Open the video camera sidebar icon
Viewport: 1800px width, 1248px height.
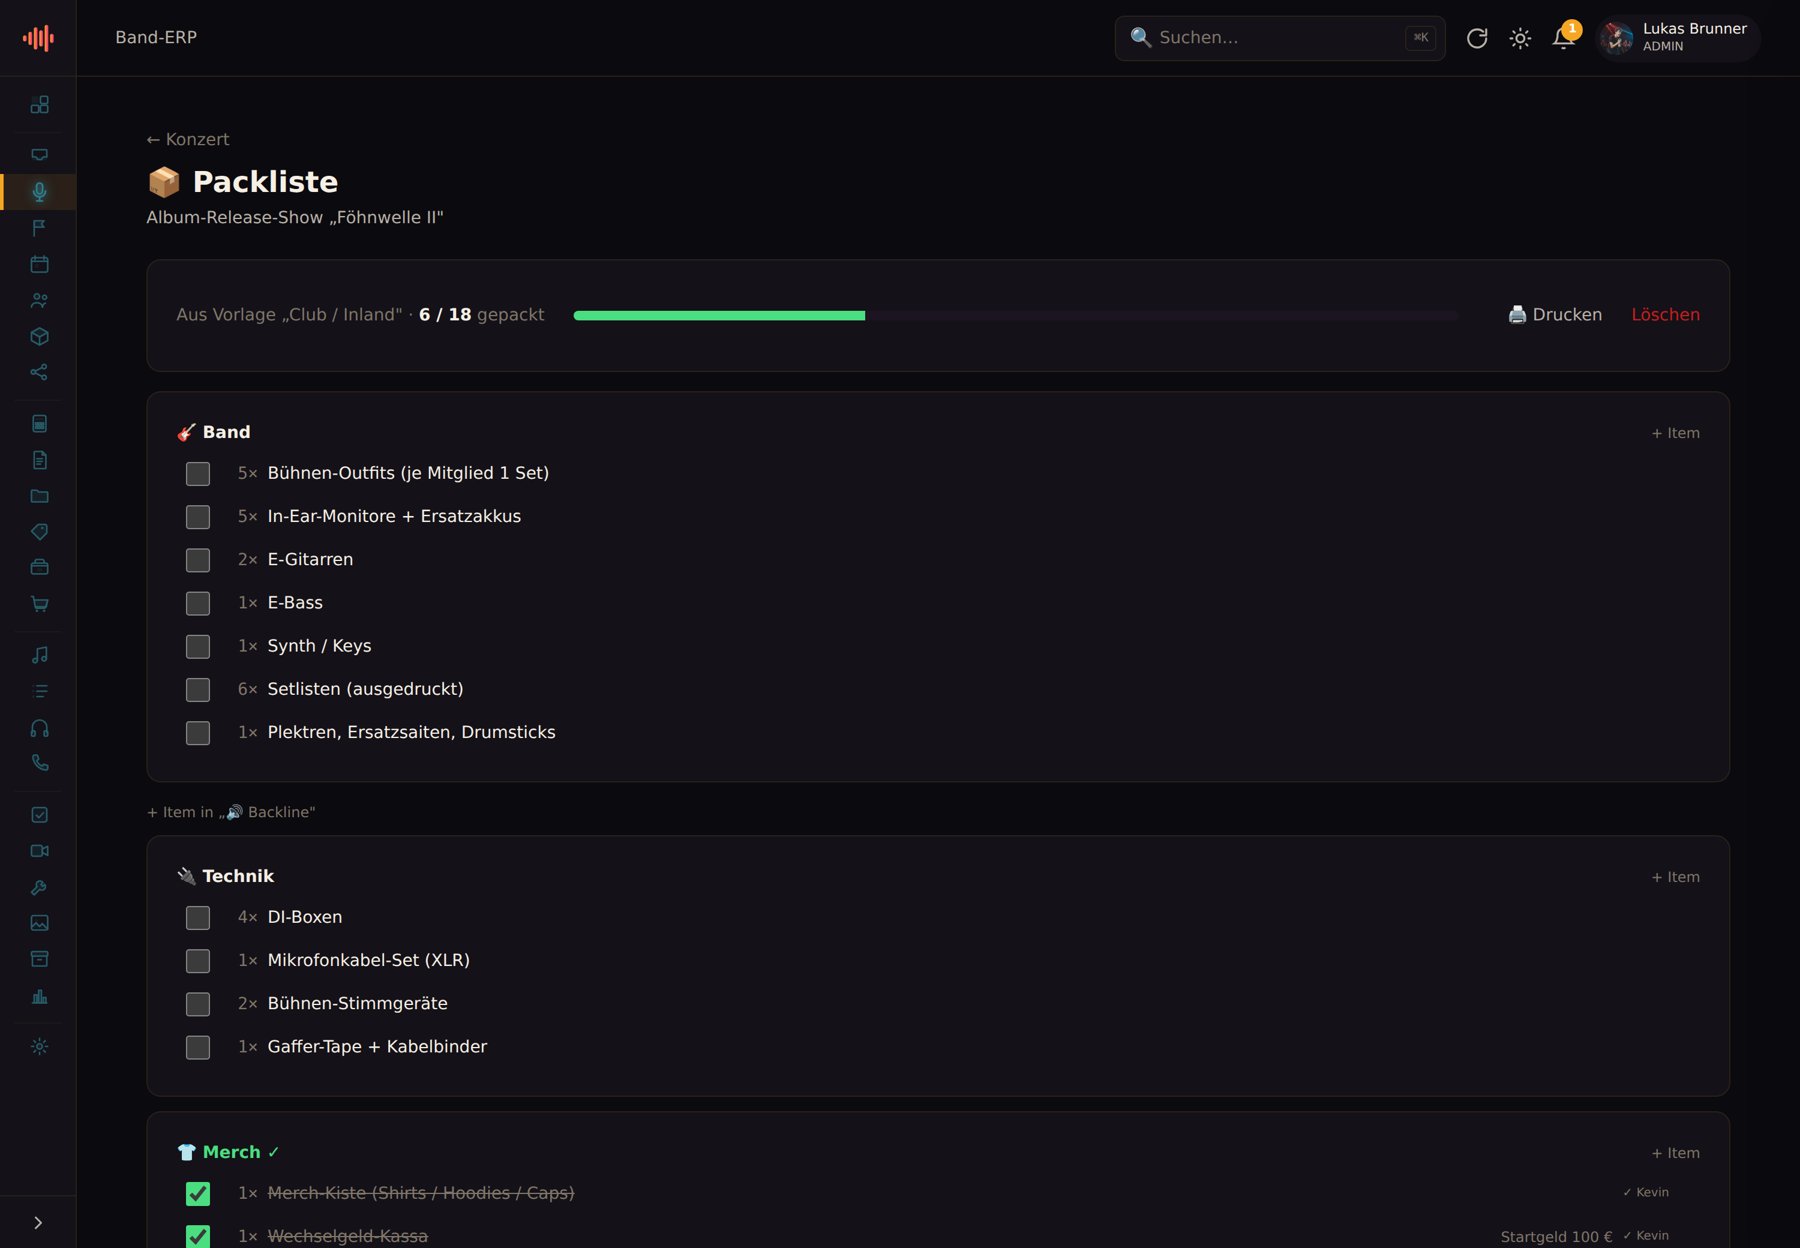(x=39, y=851)
